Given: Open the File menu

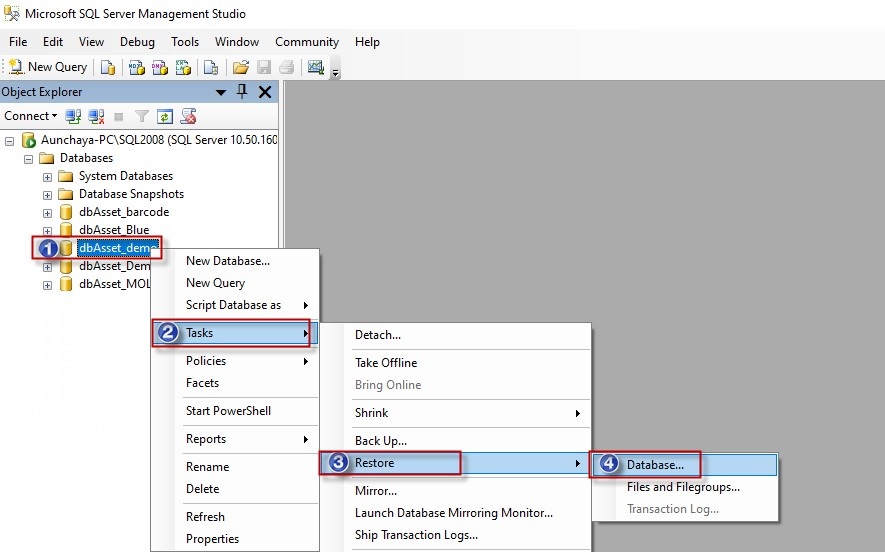Looking at the screenshot, I should (18, 42).
